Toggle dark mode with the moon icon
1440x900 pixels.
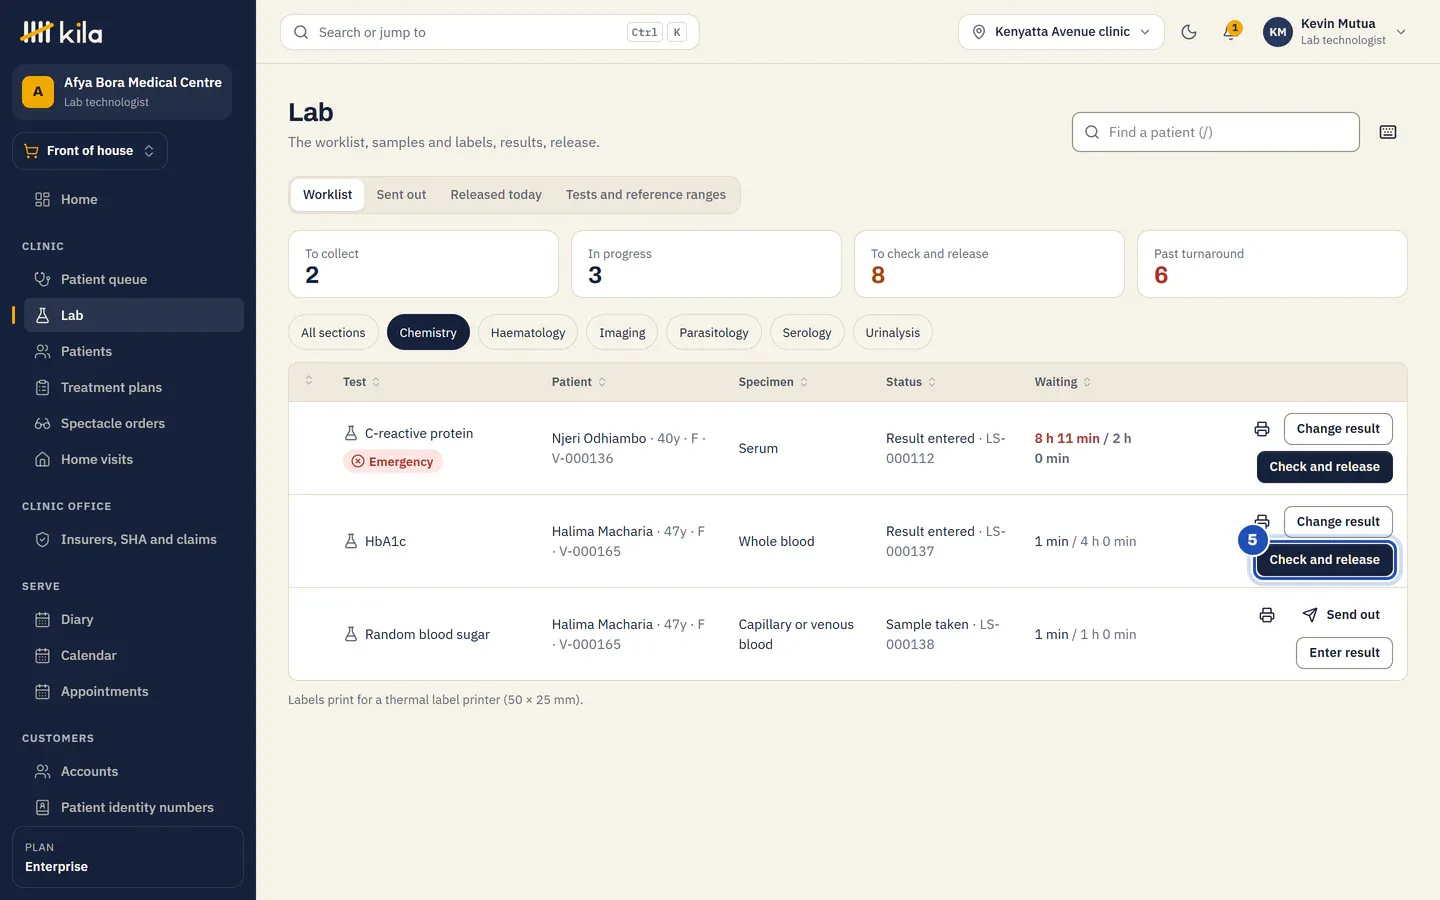point(1189,32)
